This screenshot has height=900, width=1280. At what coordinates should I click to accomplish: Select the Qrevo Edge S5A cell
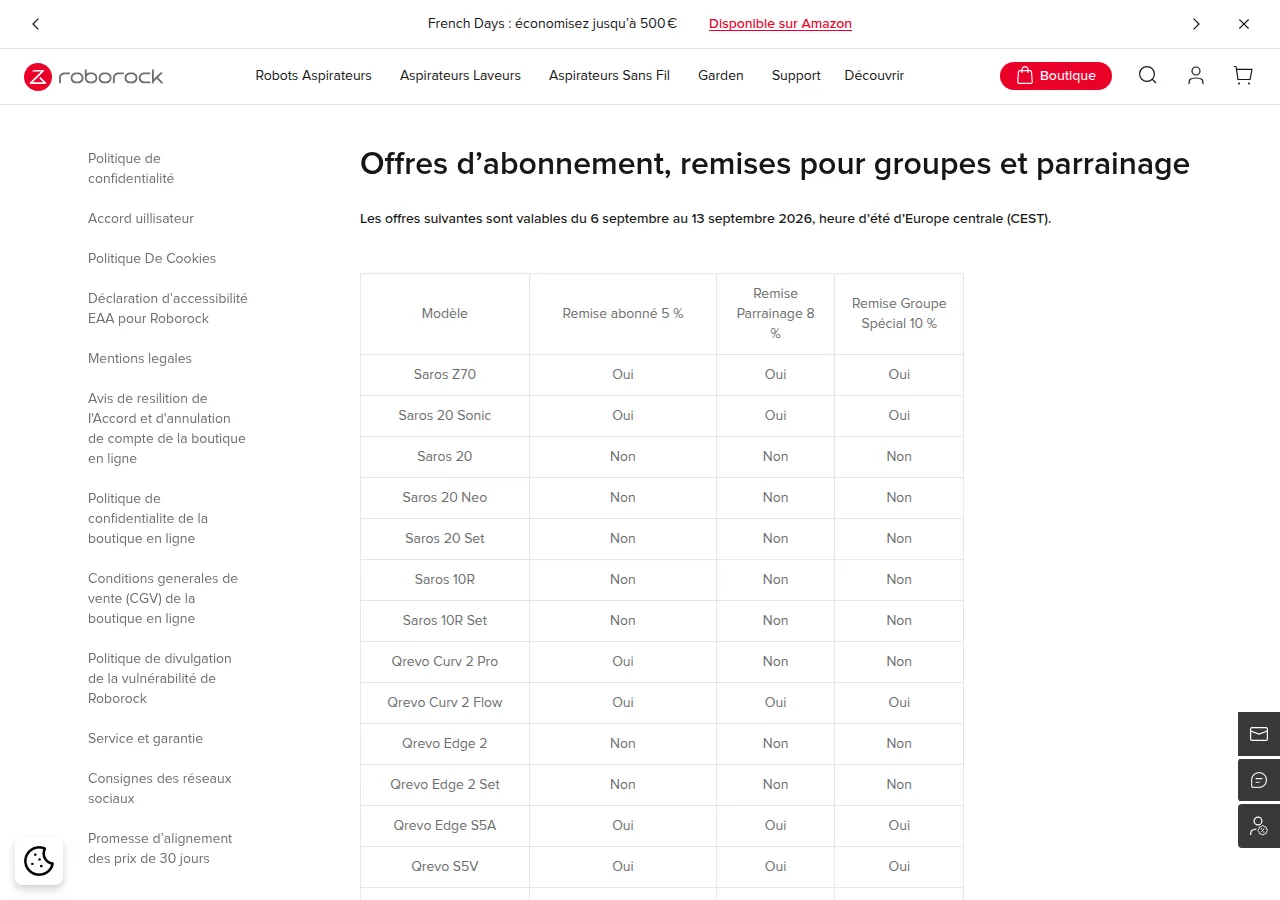tap(445, 825)
